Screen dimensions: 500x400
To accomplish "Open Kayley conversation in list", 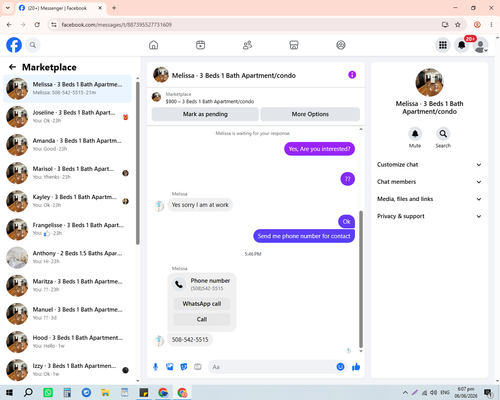I will 67,201.
